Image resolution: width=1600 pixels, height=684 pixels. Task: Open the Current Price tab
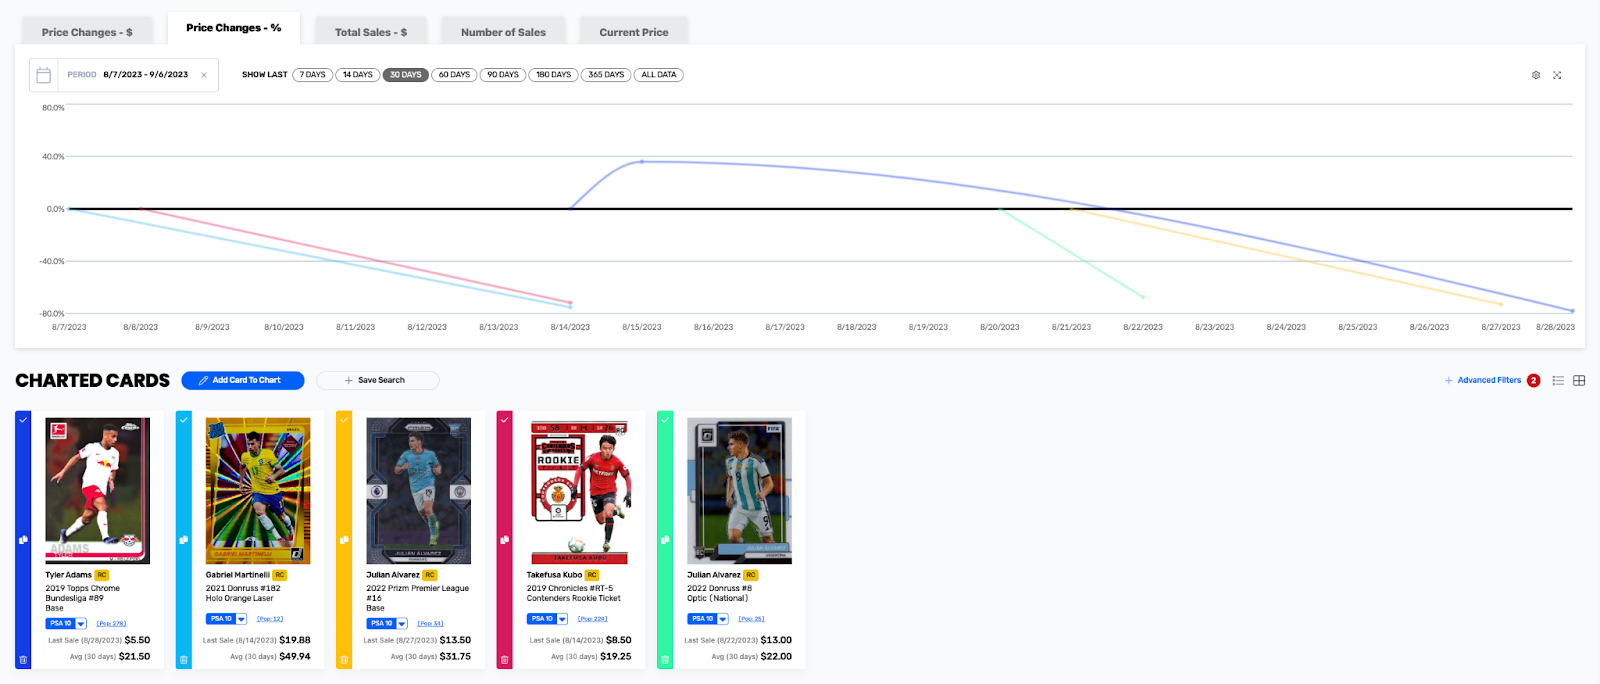633,32
